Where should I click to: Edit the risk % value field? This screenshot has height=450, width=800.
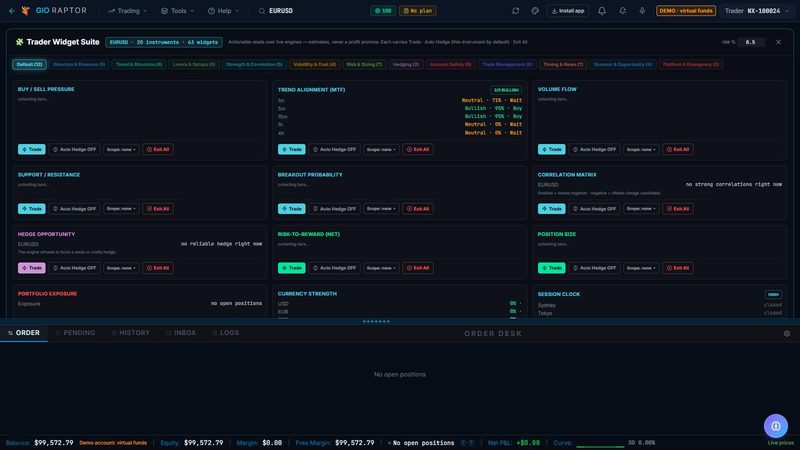(750, 42)
